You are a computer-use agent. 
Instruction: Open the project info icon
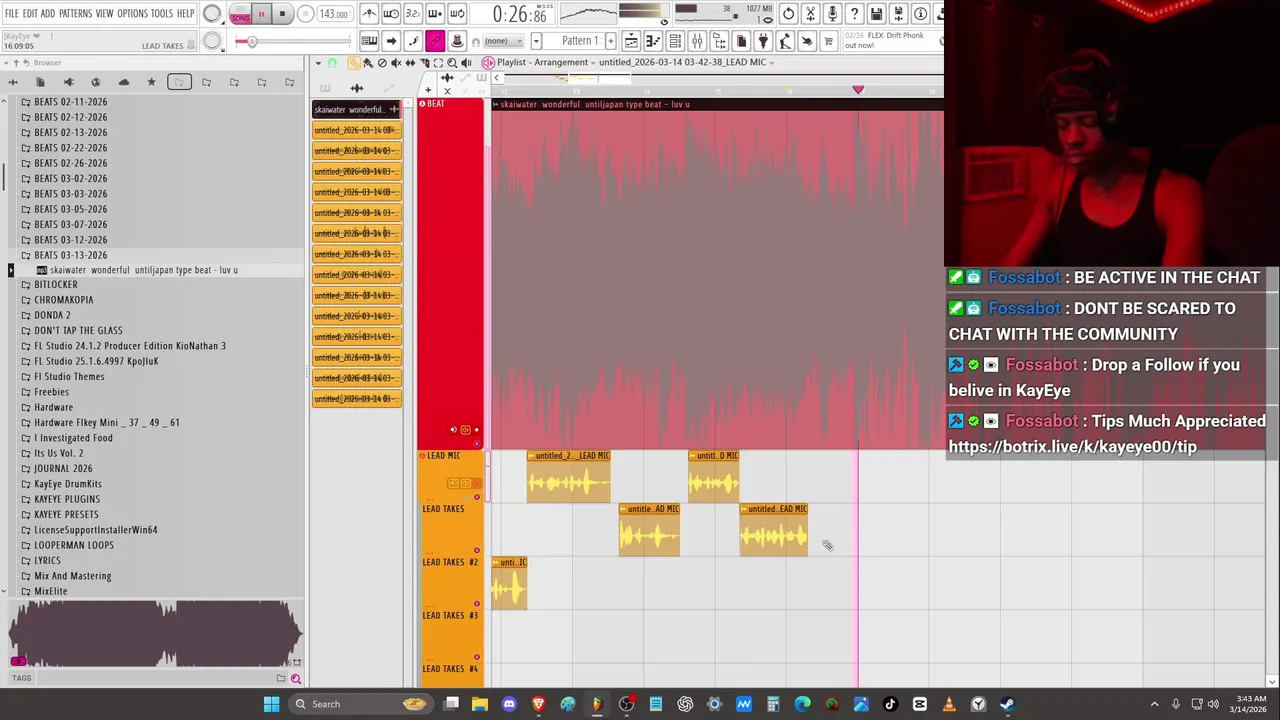tap(920, 14)
